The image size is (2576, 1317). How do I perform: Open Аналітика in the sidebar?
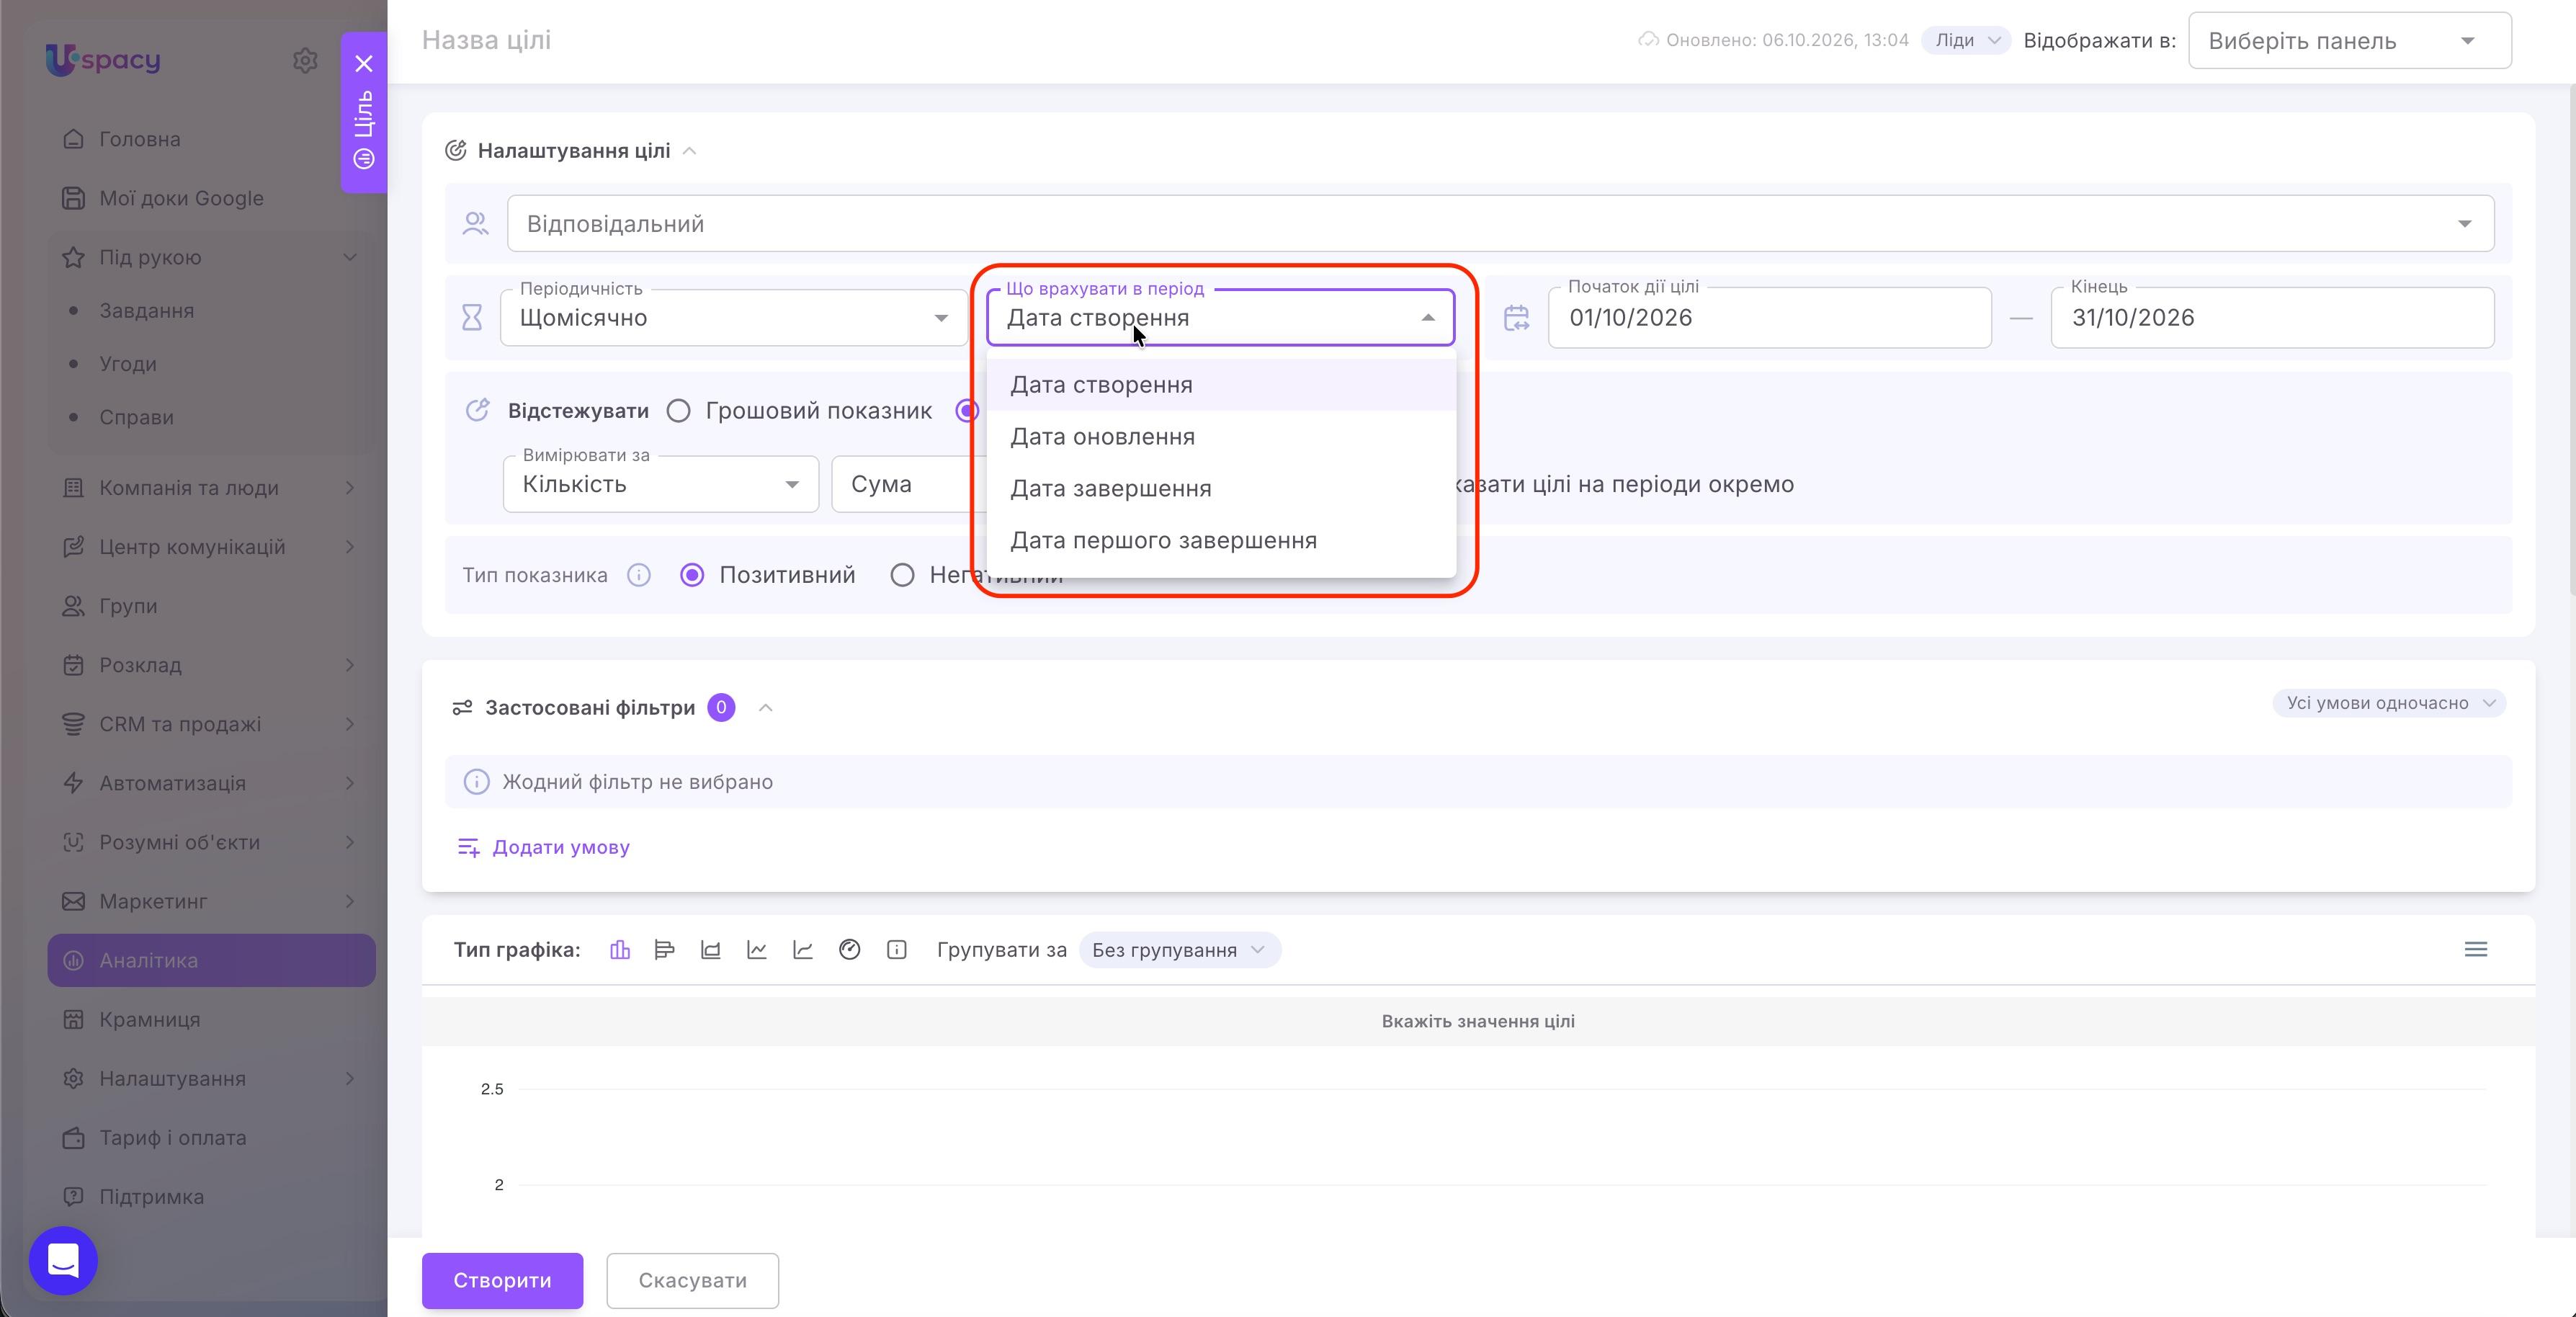(211, 961)
